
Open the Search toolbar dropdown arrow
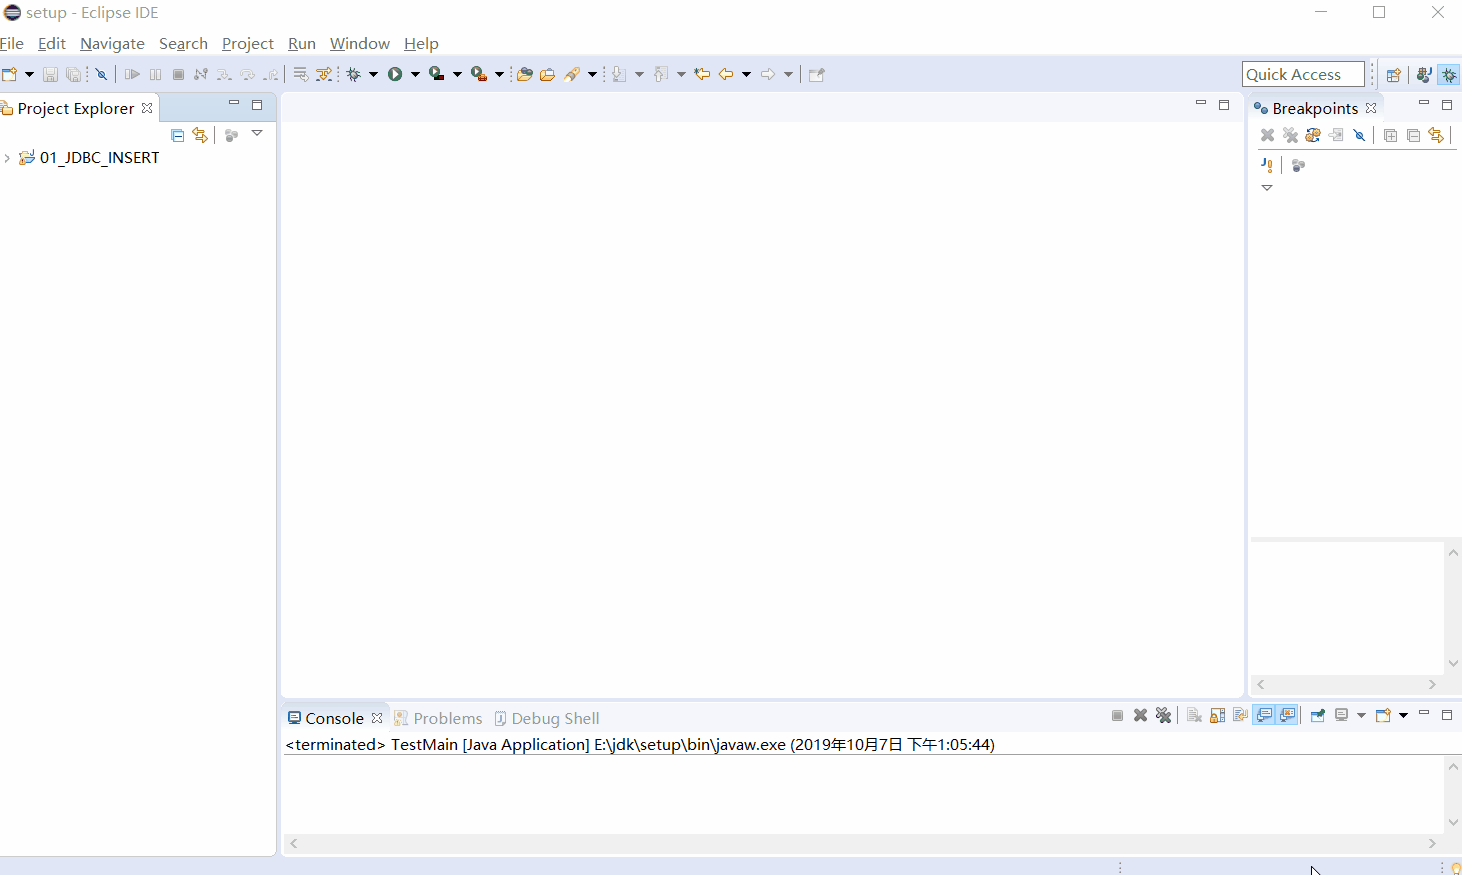tap(592, 74)
